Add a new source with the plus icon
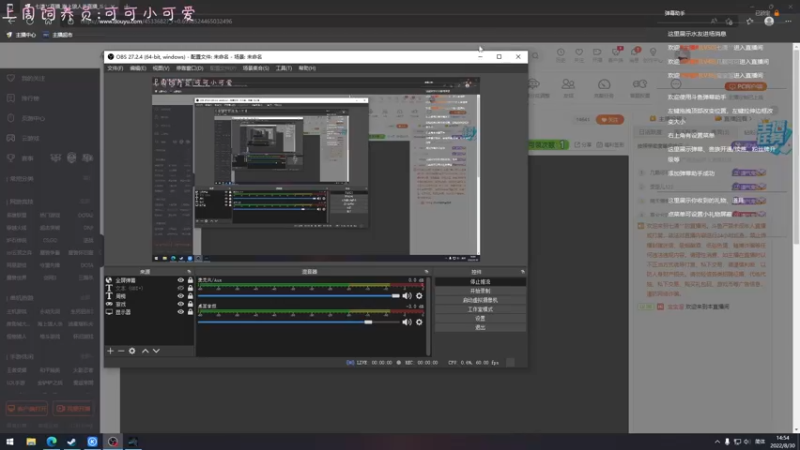 (x=110, y=351)
